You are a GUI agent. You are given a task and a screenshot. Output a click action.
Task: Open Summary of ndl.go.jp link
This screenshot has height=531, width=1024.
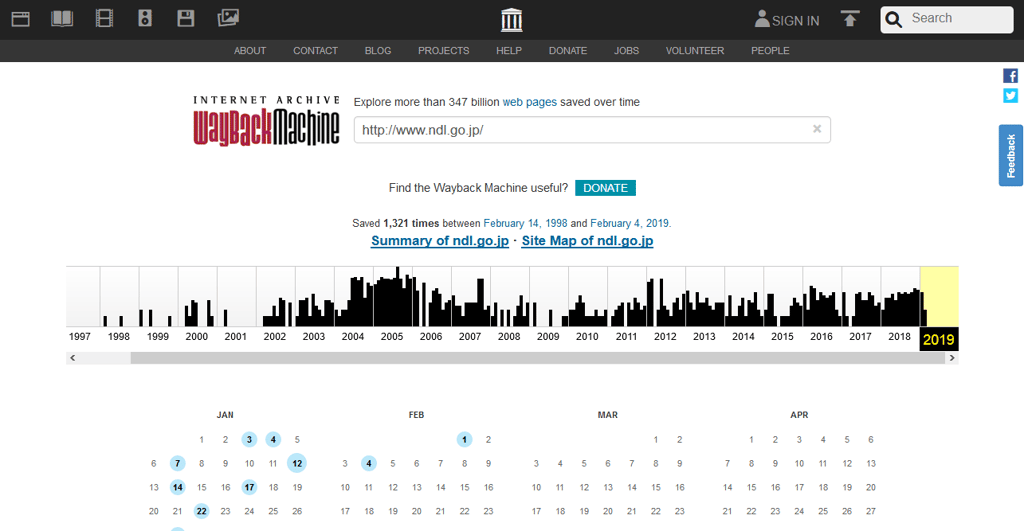(439, 241)
